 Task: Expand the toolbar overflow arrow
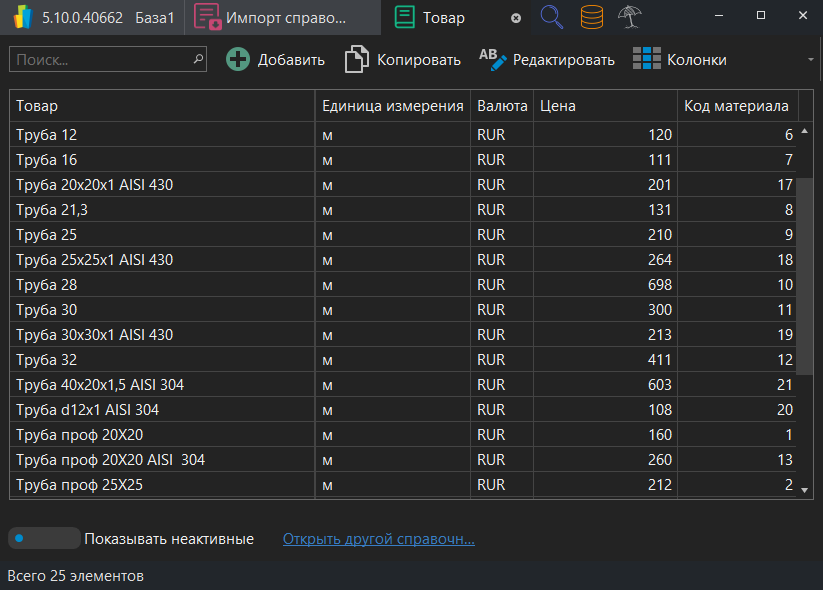point(811,60)
